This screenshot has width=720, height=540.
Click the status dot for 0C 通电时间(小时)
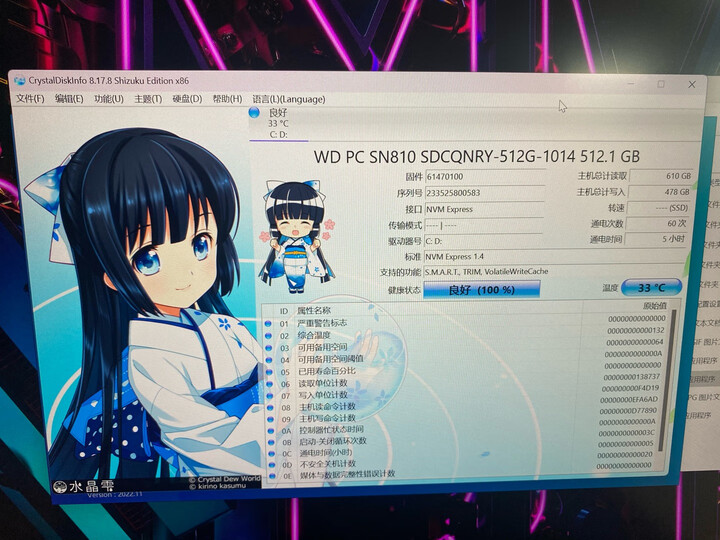[x=272, y=454]
